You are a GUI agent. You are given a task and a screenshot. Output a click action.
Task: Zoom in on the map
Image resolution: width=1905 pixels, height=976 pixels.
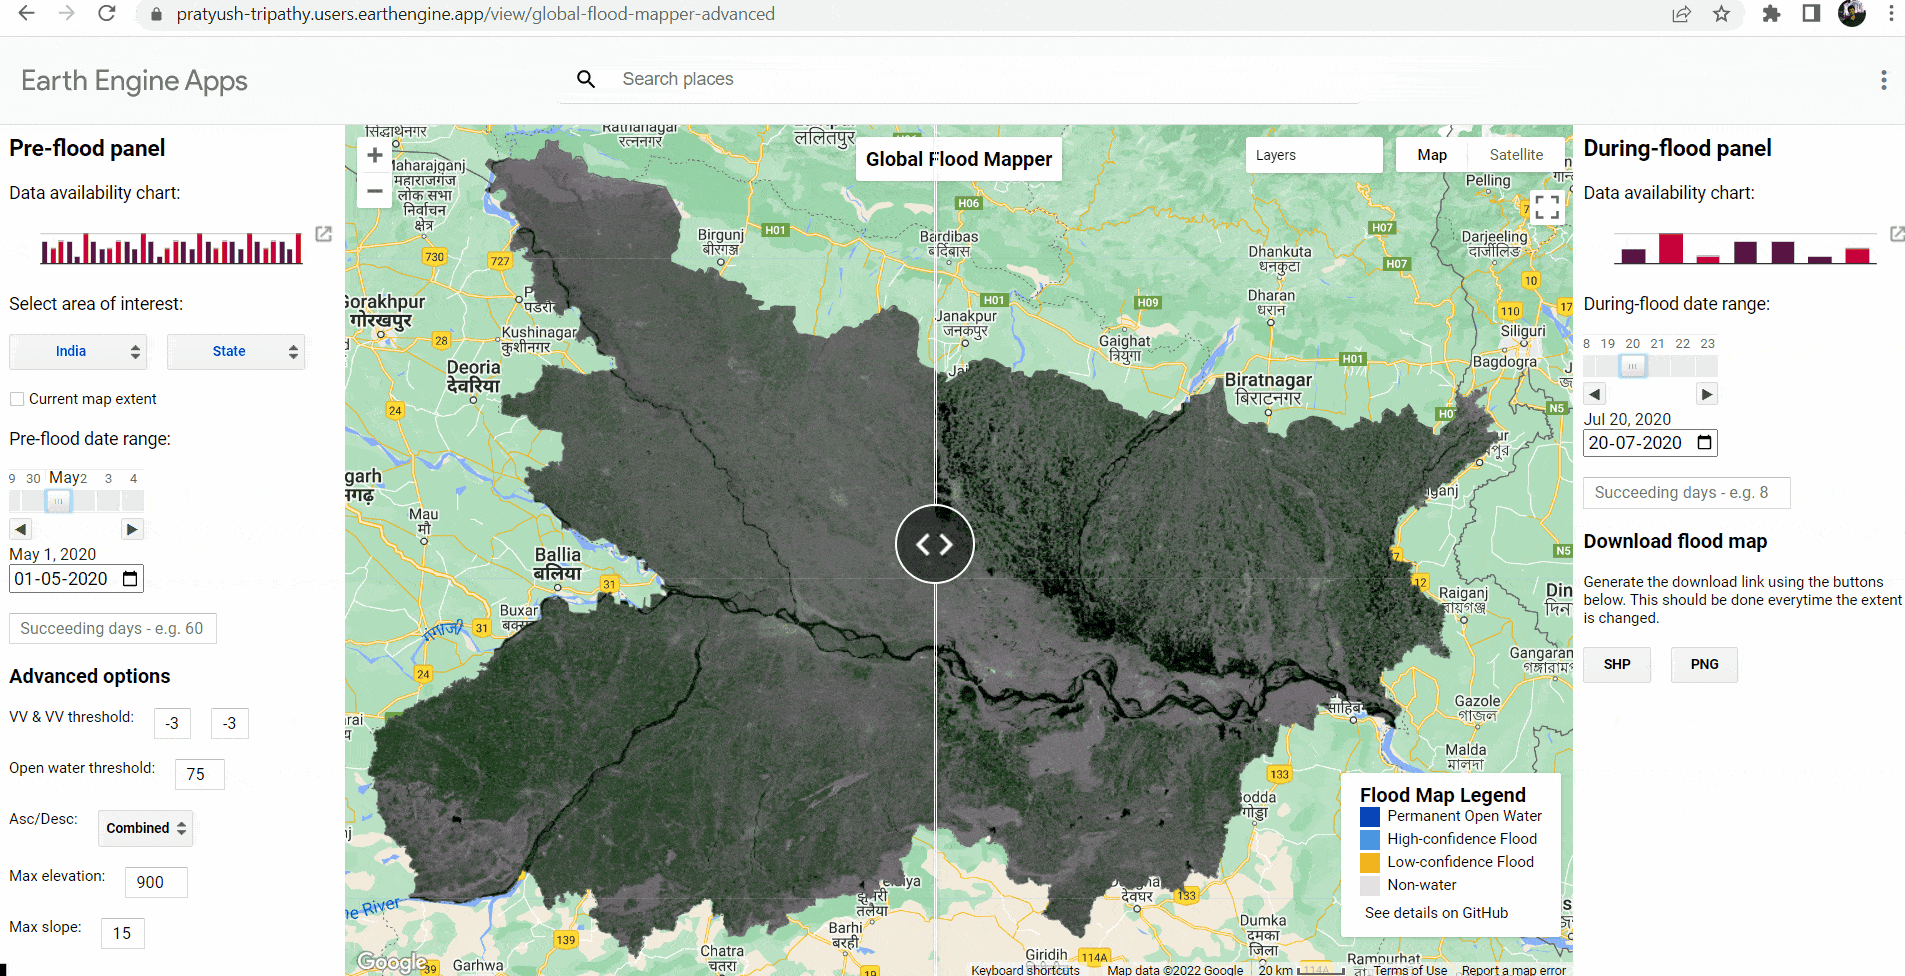[375, 155]
